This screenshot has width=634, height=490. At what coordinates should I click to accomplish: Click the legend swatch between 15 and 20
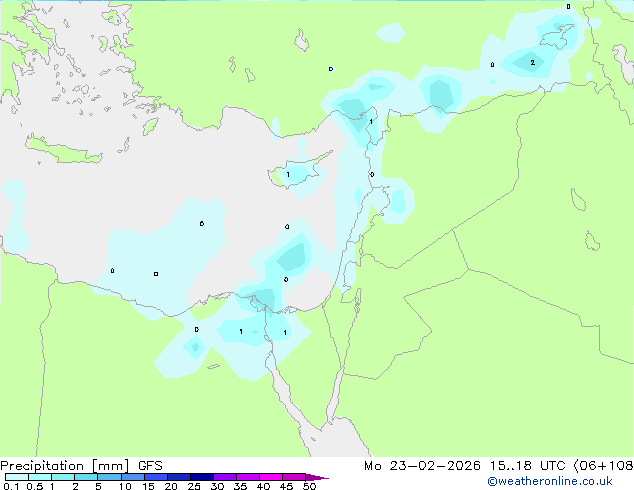tap(155, 477)
